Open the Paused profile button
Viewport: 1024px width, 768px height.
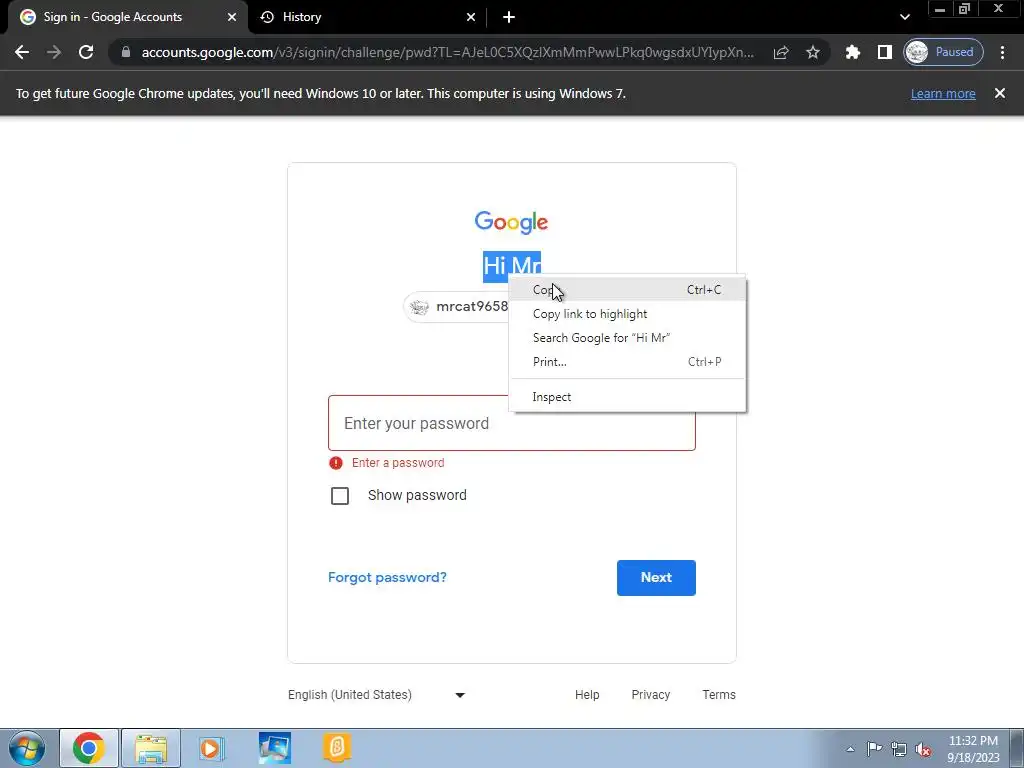click(x=943, y=52)
